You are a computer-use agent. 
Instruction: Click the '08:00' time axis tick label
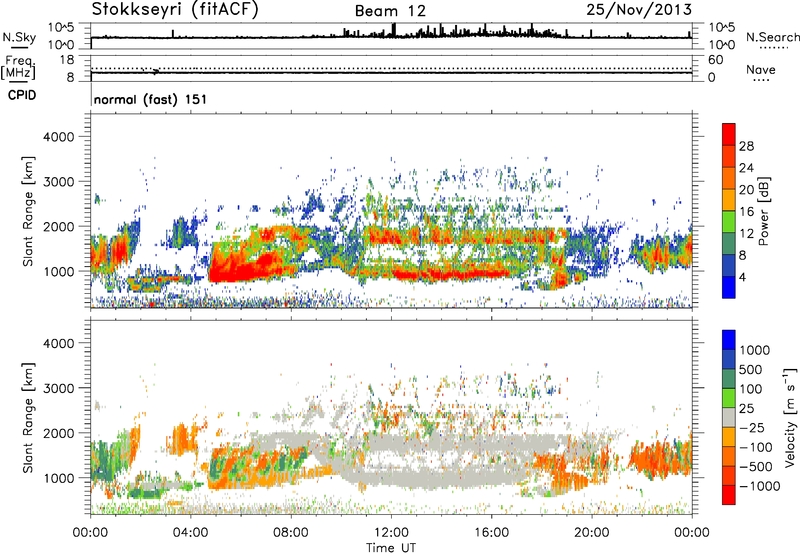pos(291,533)
